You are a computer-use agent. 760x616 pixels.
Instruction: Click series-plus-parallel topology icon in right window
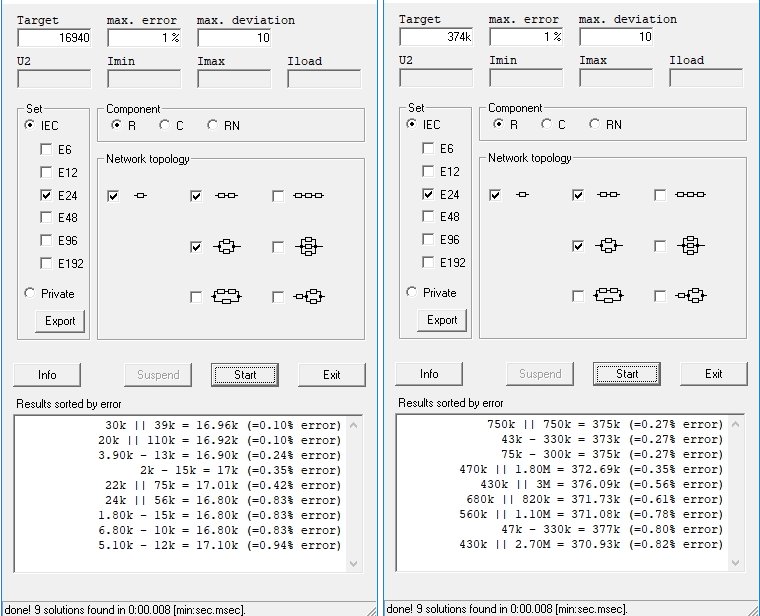tap(691, 295)
